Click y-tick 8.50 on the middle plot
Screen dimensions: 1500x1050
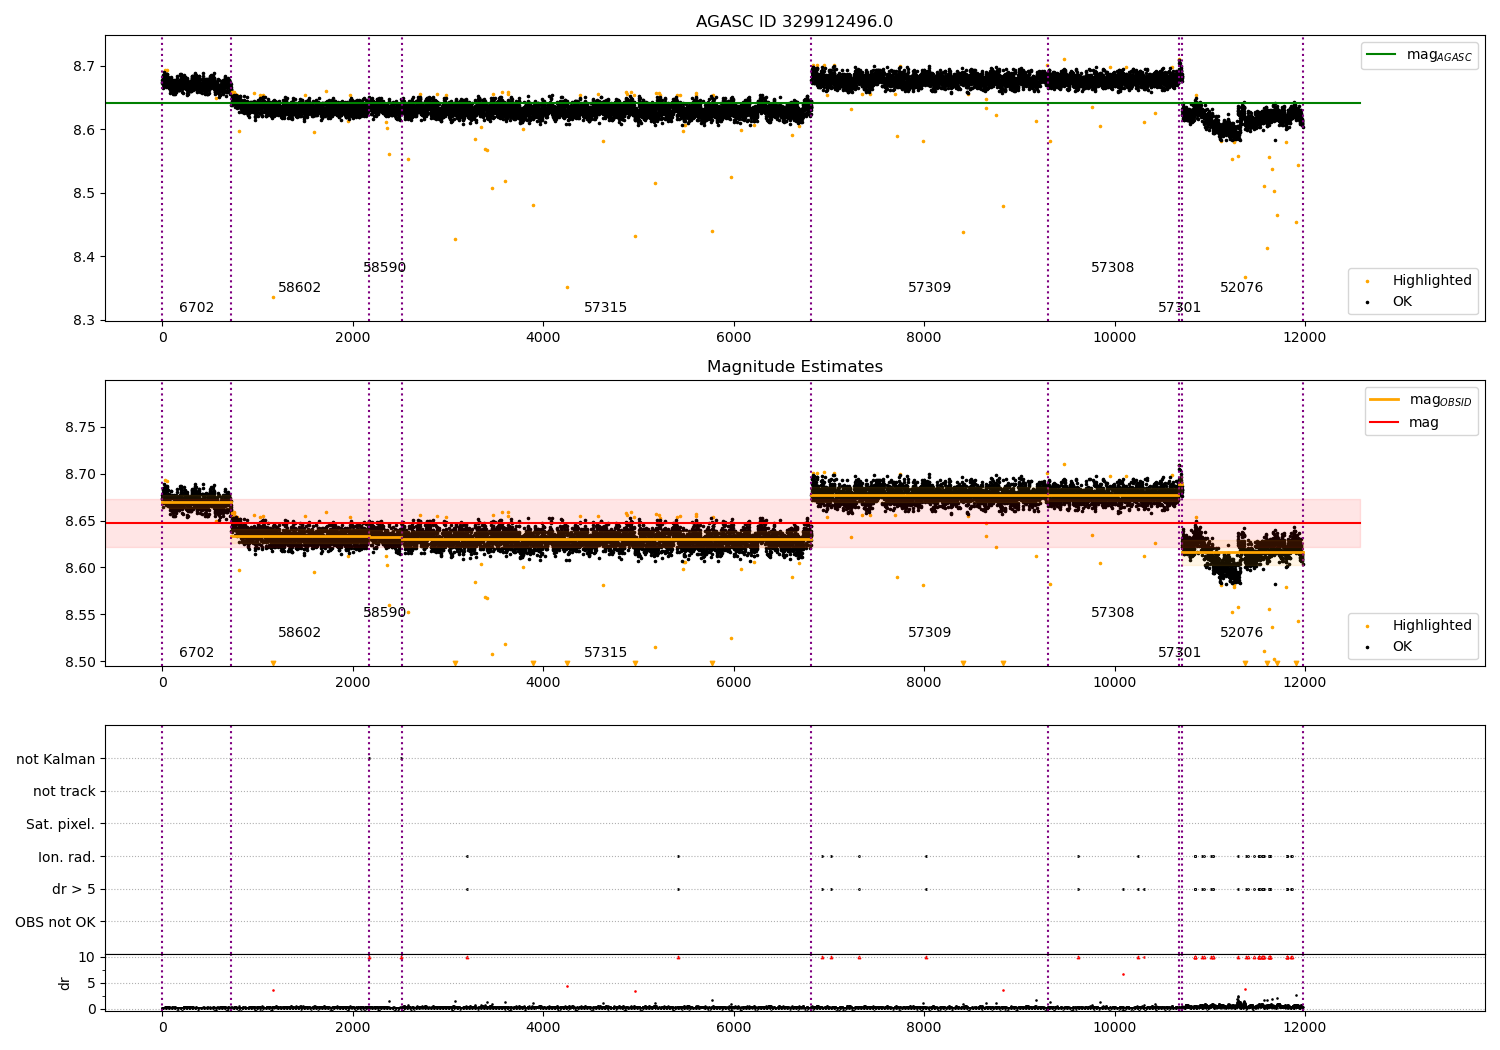(x=80, y=662)
